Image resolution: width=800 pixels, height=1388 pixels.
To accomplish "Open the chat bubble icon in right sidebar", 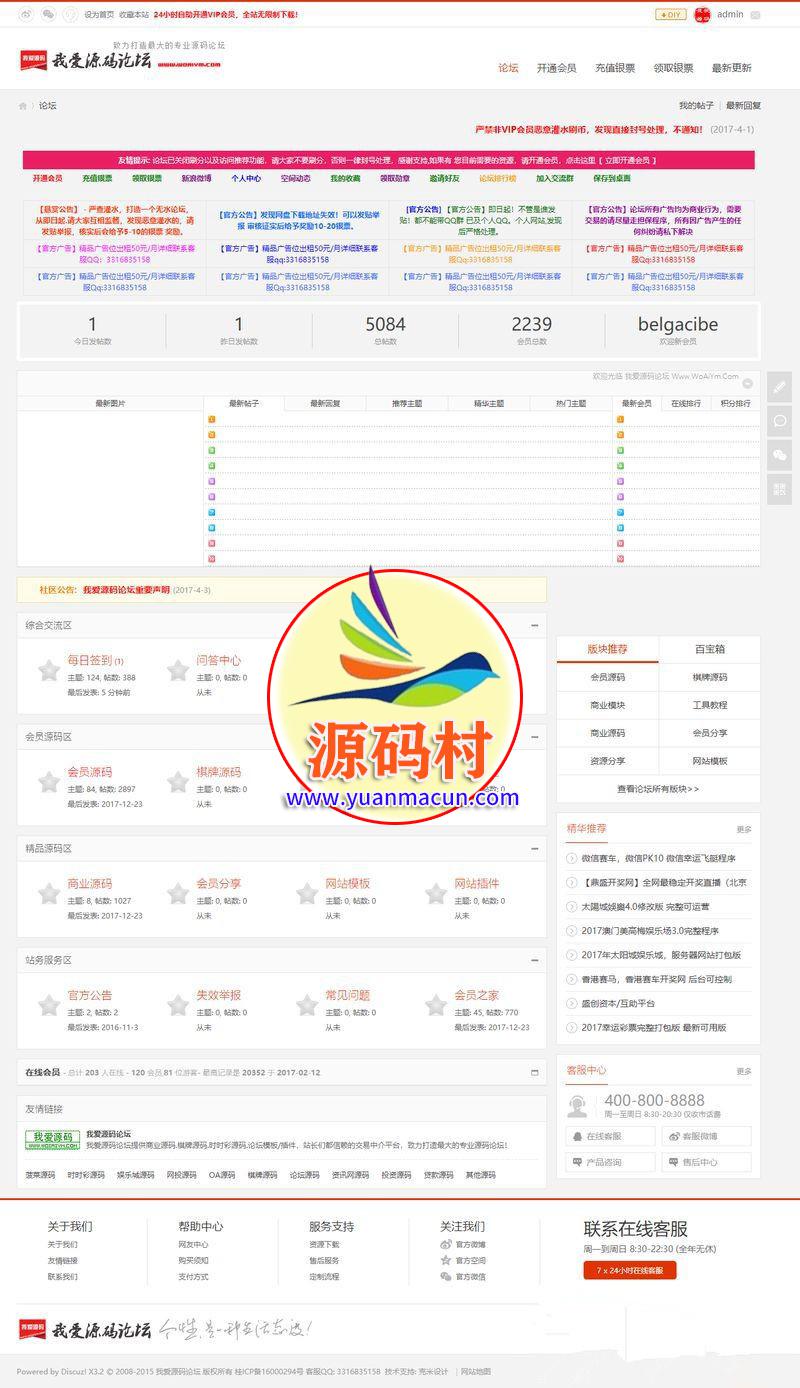I will pos(779,421).
